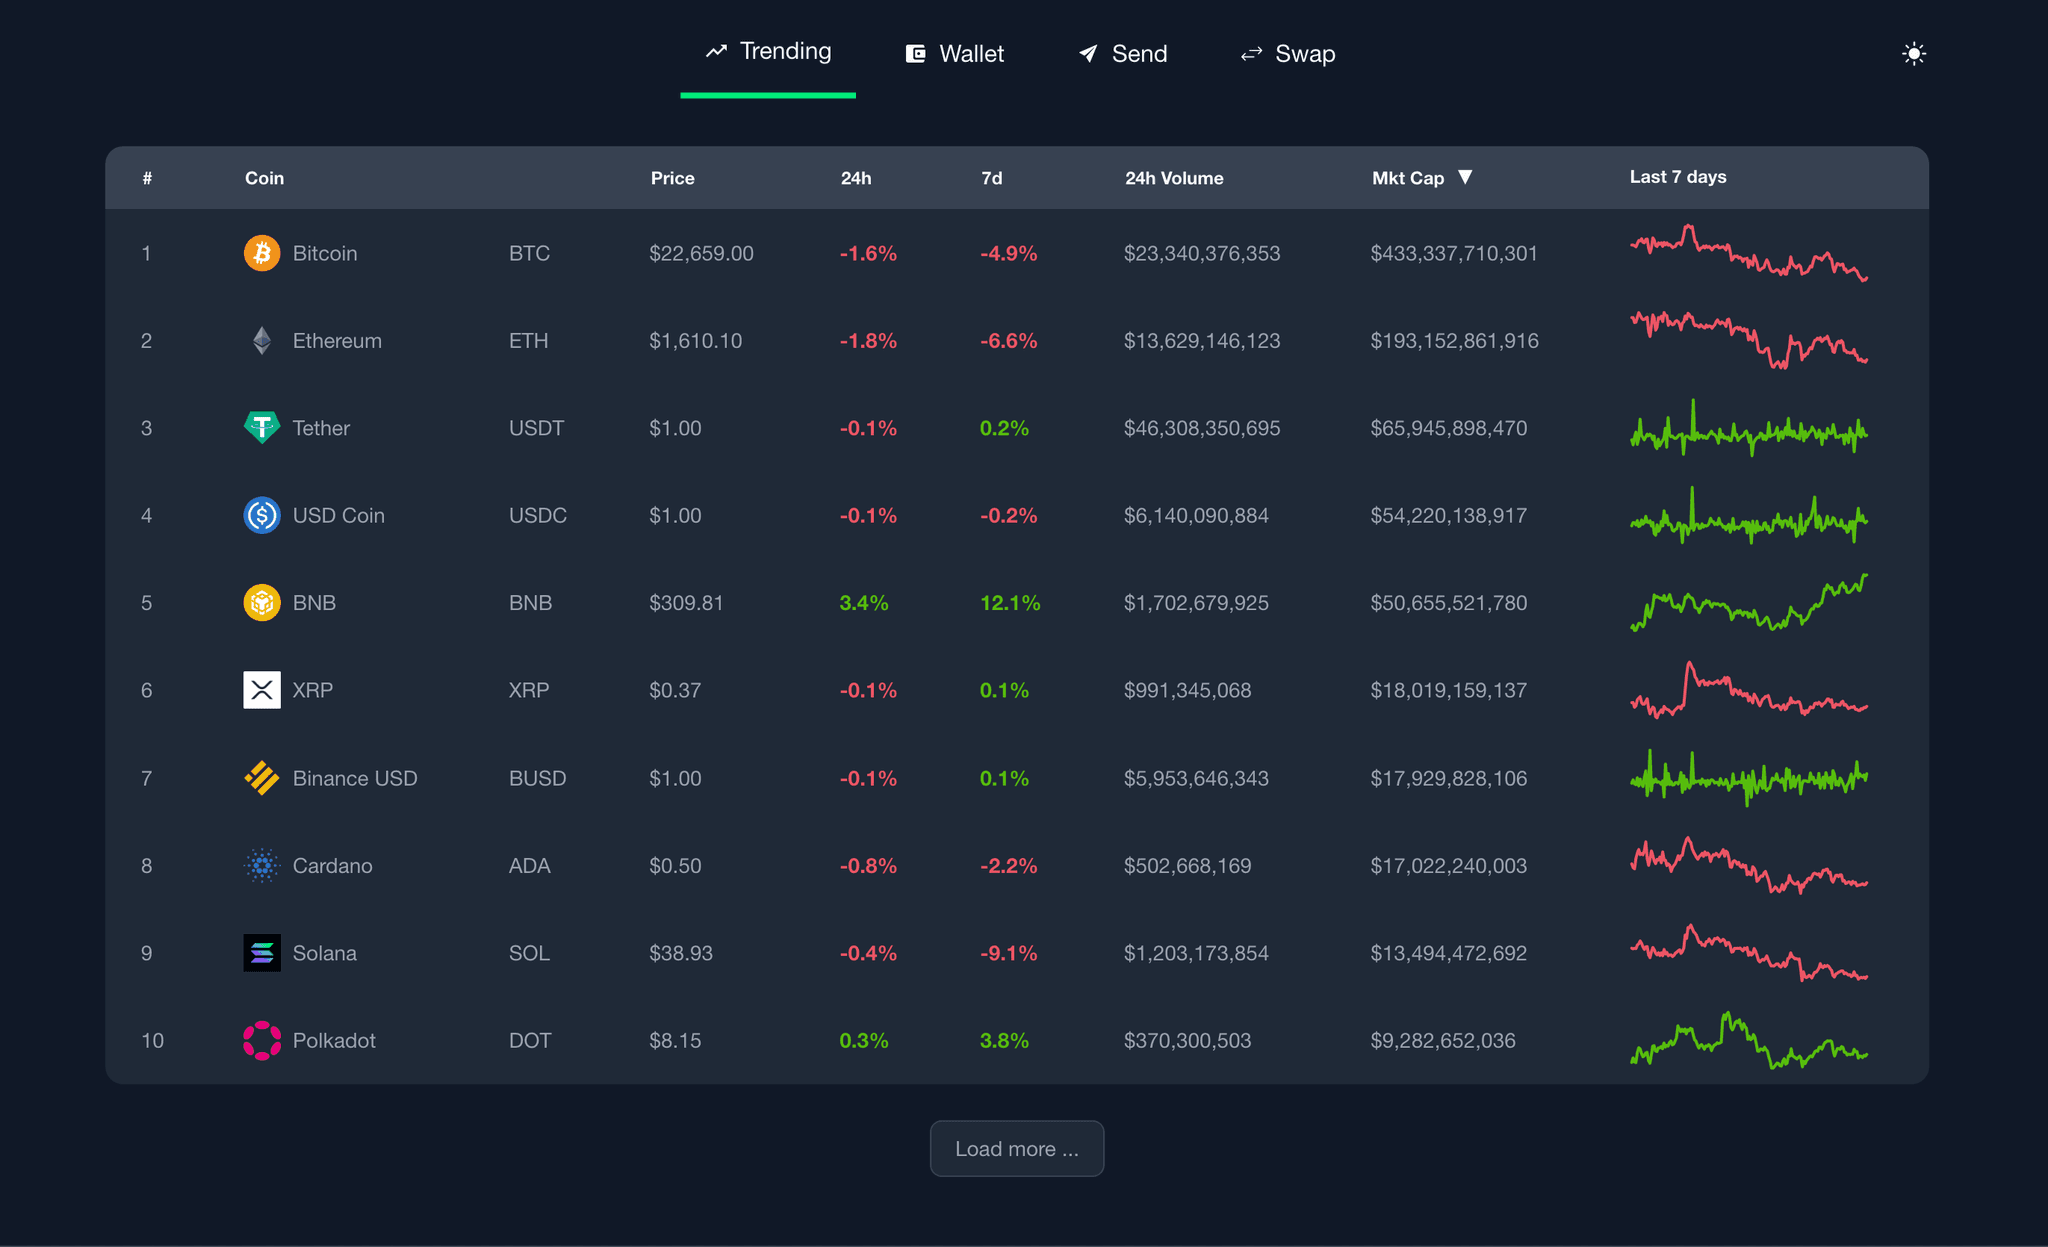Toggle light mode with sun icon
The width and height of the screenshot is (2048, 1247).
[1914, 54]
